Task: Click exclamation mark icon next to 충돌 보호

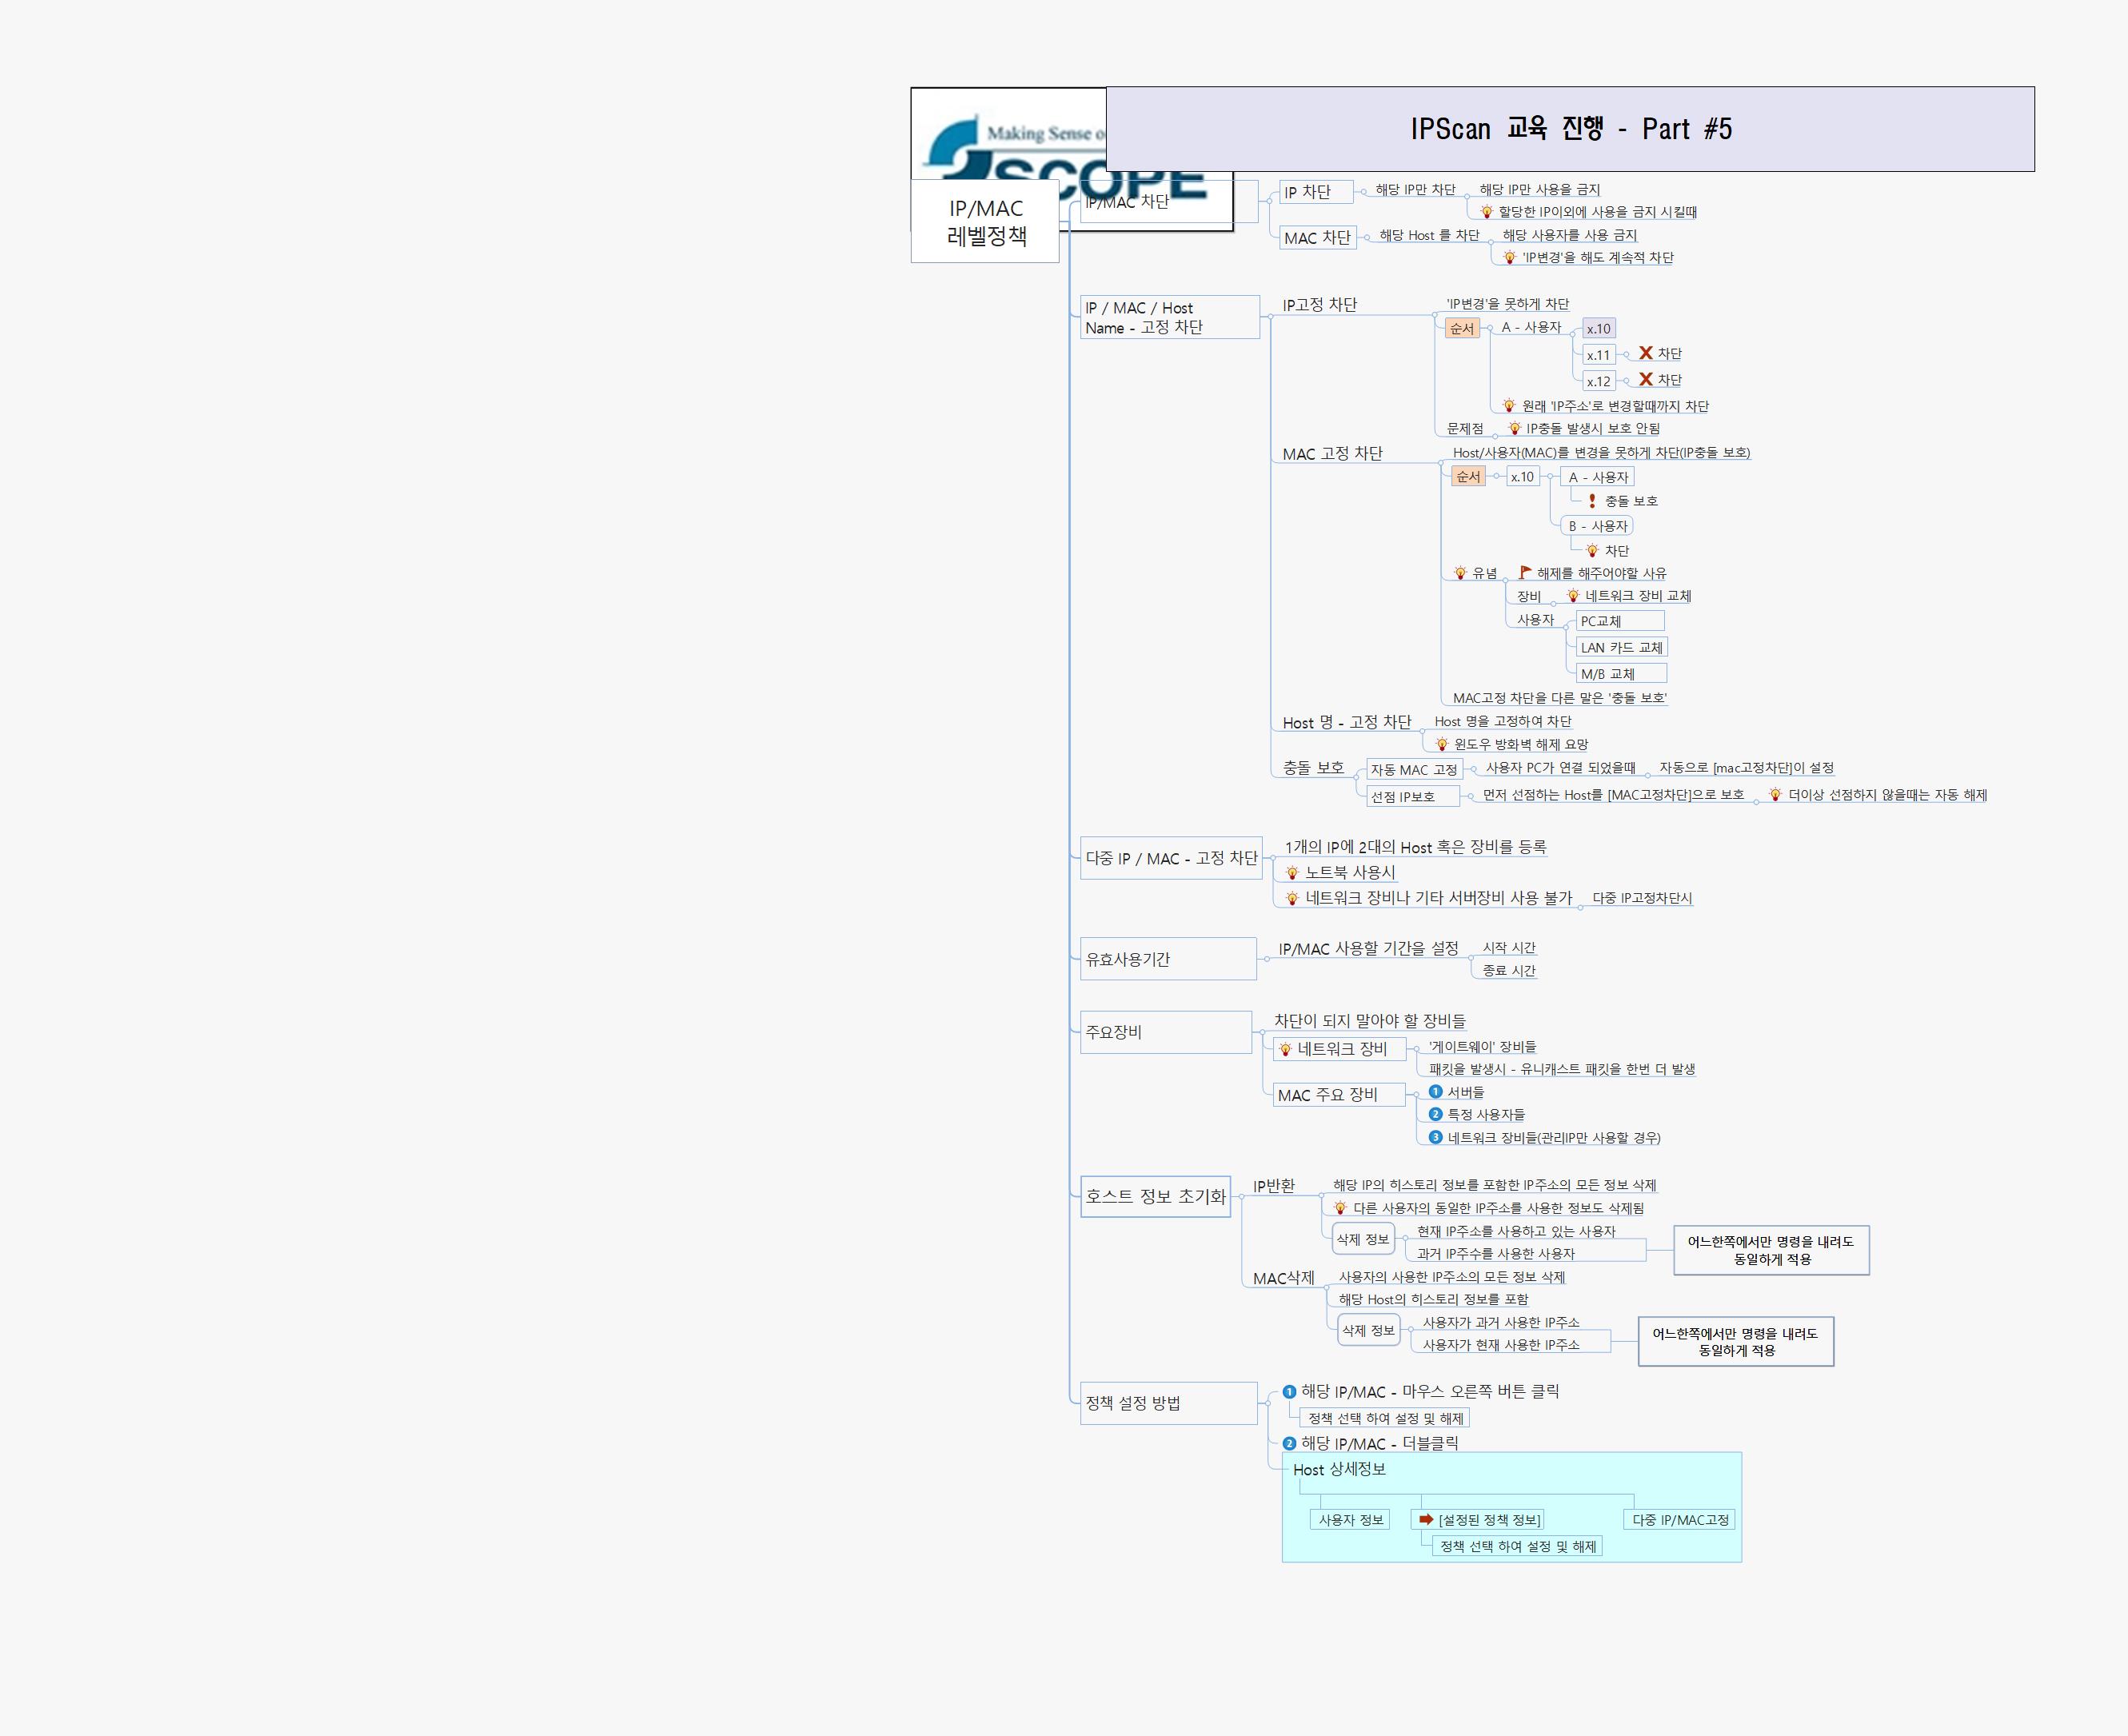Action: [1592, 500]
